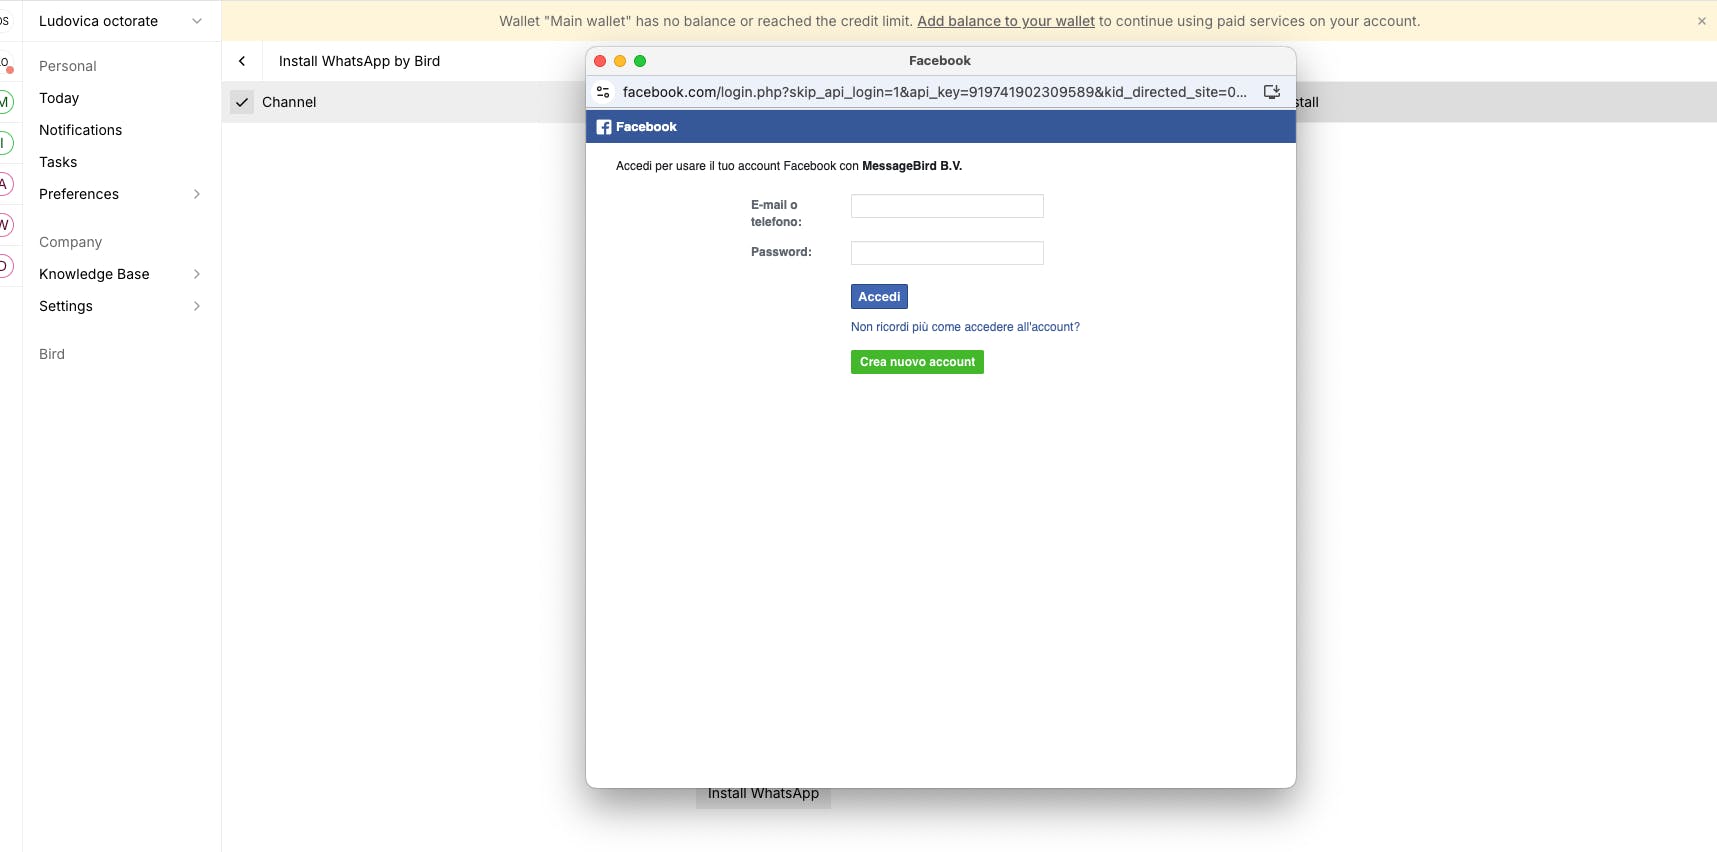This screenshot has width=1717, height=852.
Task: Open Notifications in the sidebar
Action: 80,130
